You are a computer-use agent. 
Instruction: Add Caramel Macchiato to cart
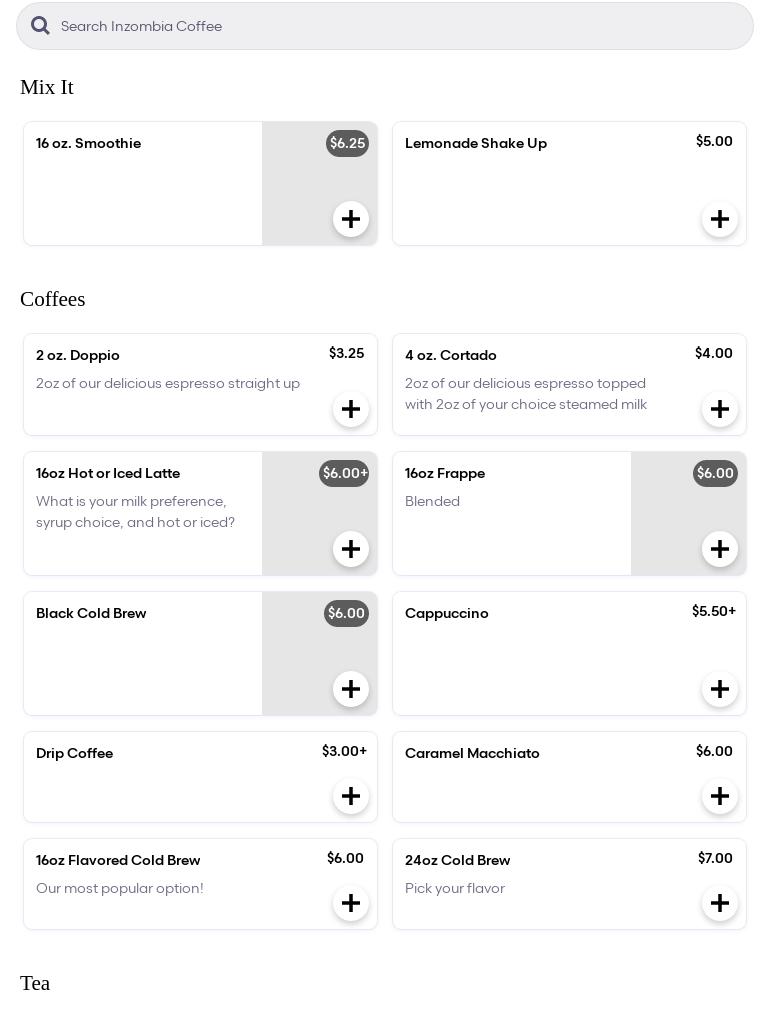point(720,796)
